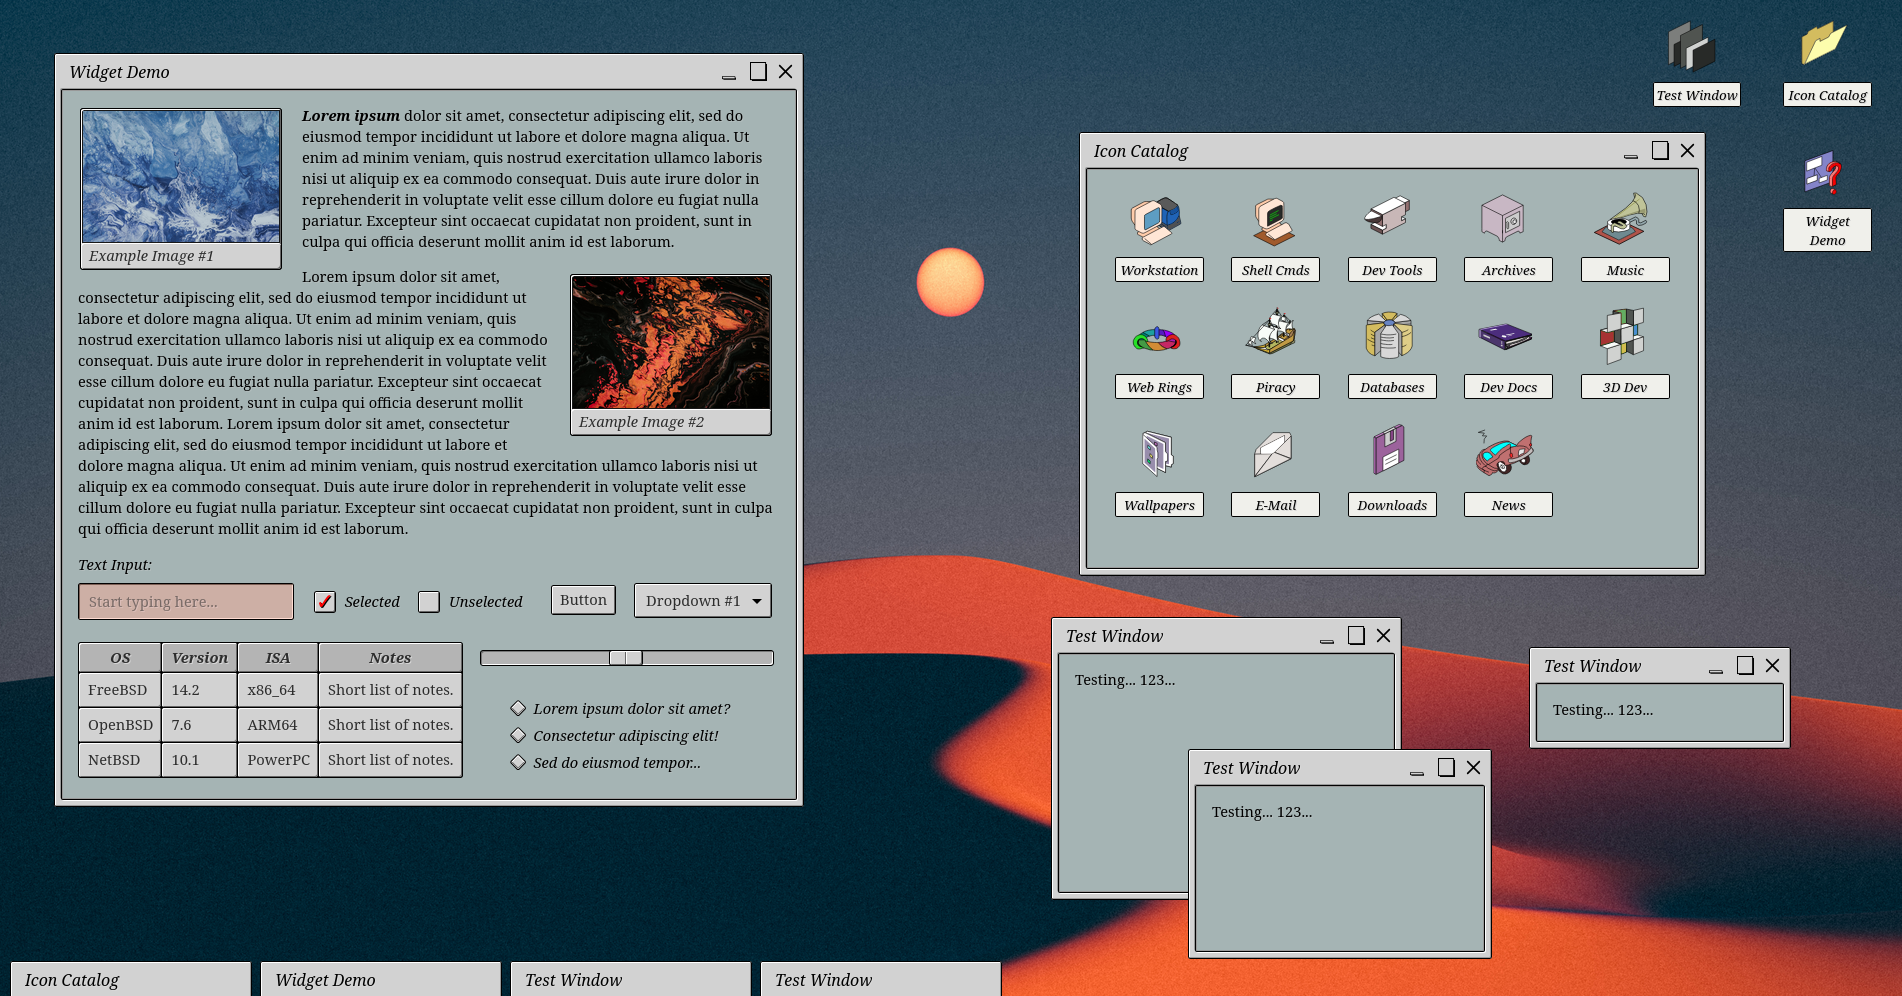The width and height of the screenshot is (1902, 996).
Task: Open the Shell Cmds computer icon
Action: tap(1274, 221)
